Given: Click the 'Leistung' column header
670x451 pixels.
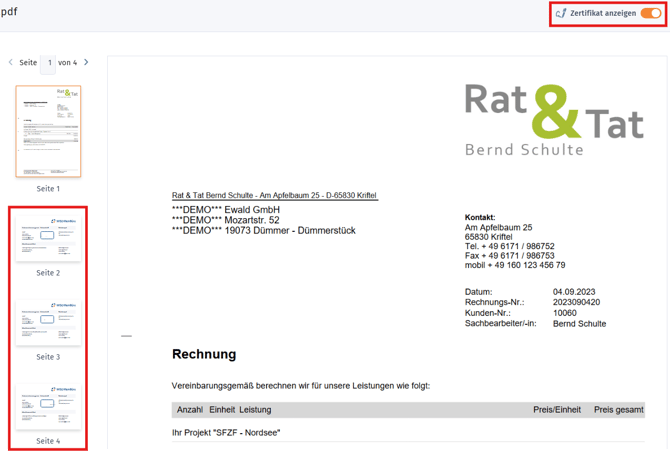Looking at the screenshot, I should click(255, 410).
